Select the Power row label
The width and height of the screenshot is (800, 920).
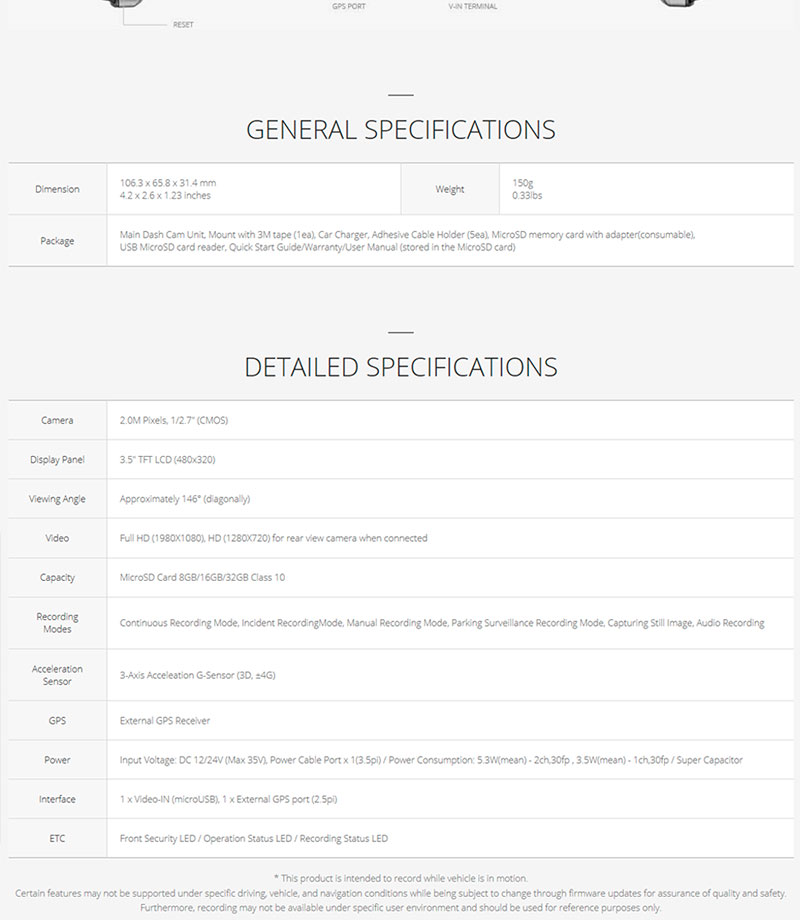click(57, 760)
